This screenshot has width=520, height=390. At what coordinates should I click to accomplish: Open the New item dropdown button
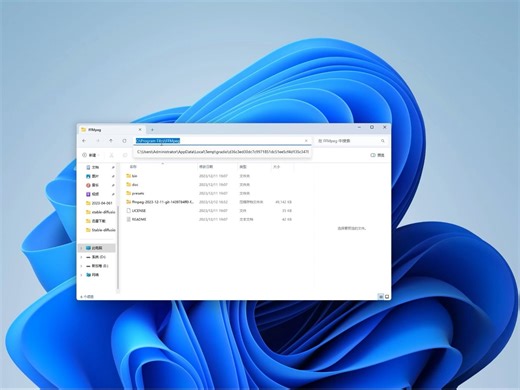pyautogui.click(x=91, y=155)
